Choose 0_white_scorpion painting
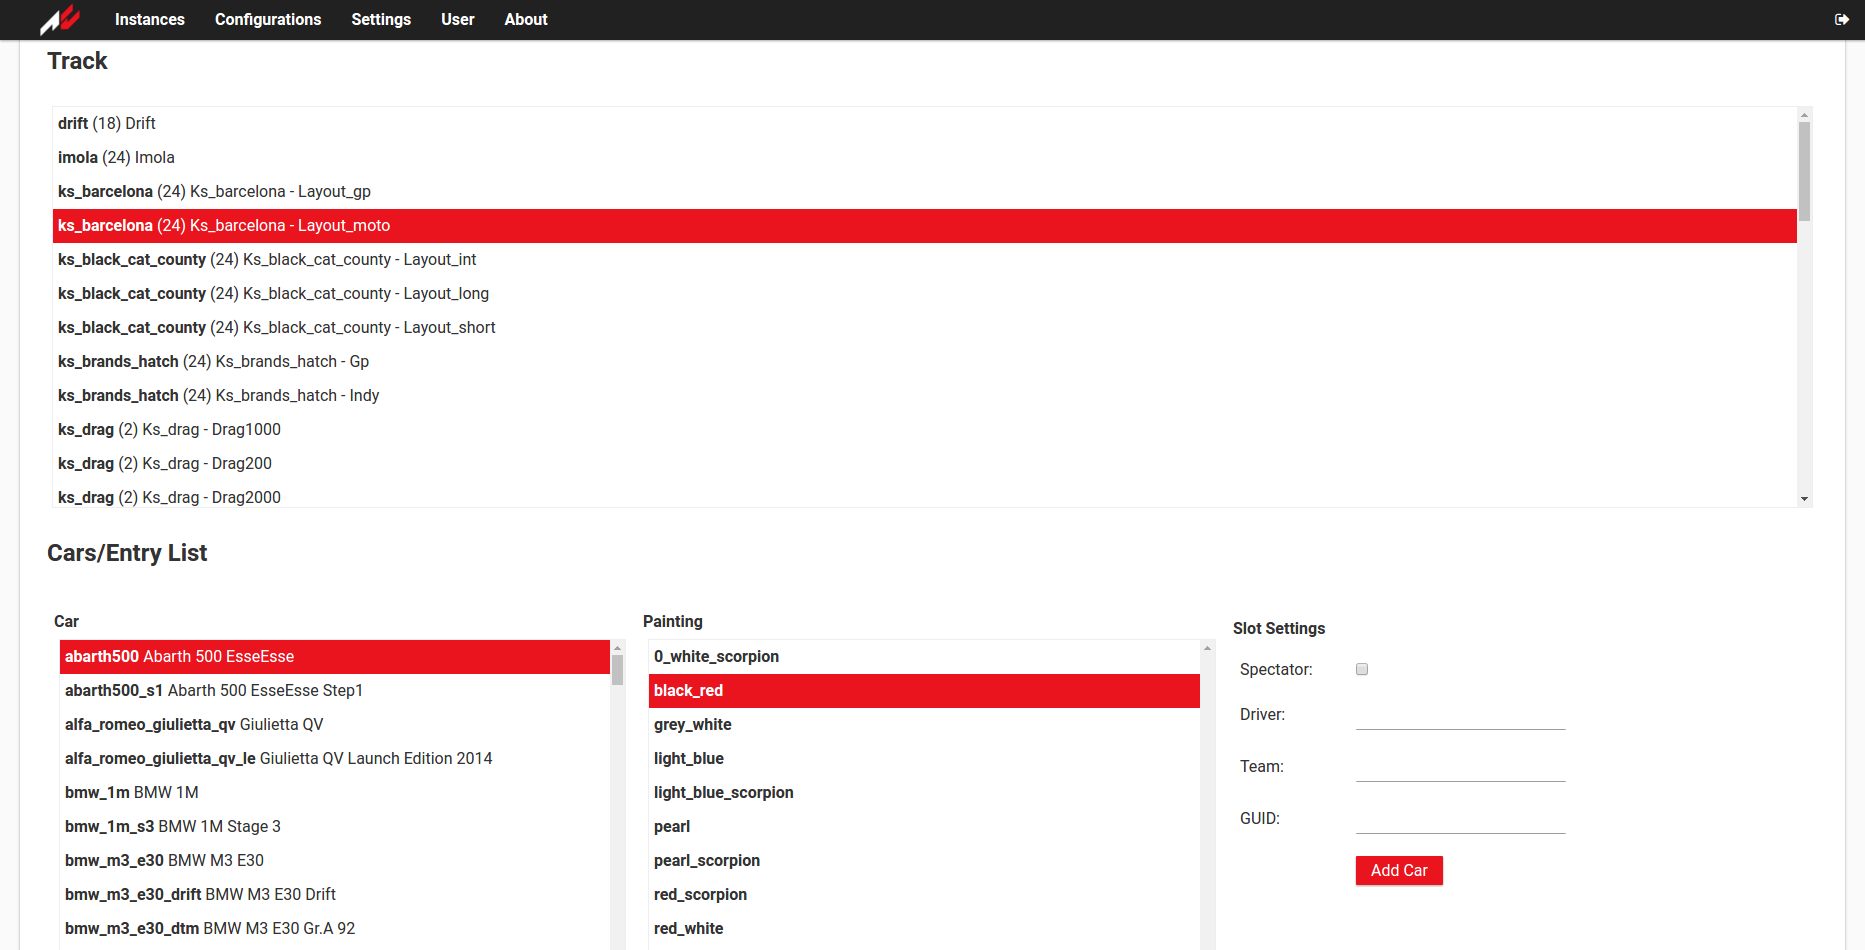 (x=925, y=657)
